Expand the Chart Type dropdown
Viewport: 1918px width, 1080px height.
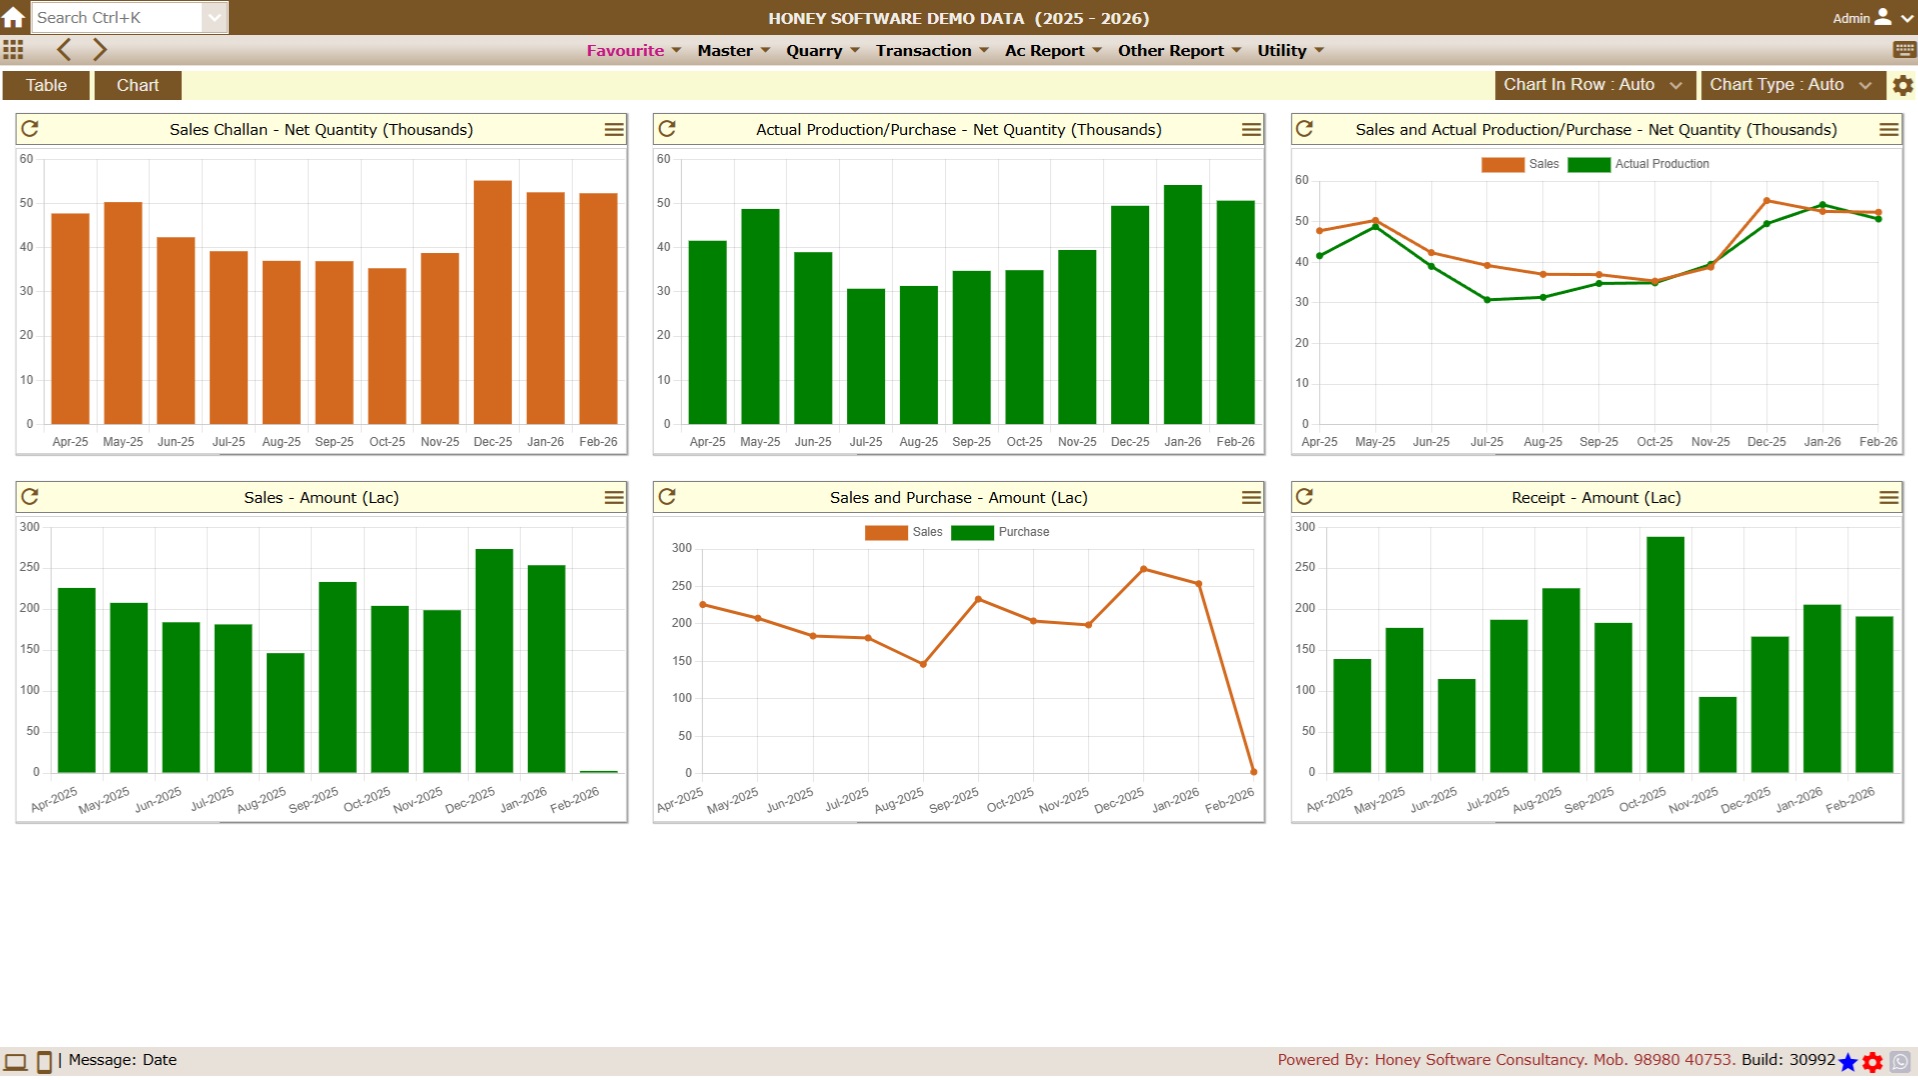1790,85
